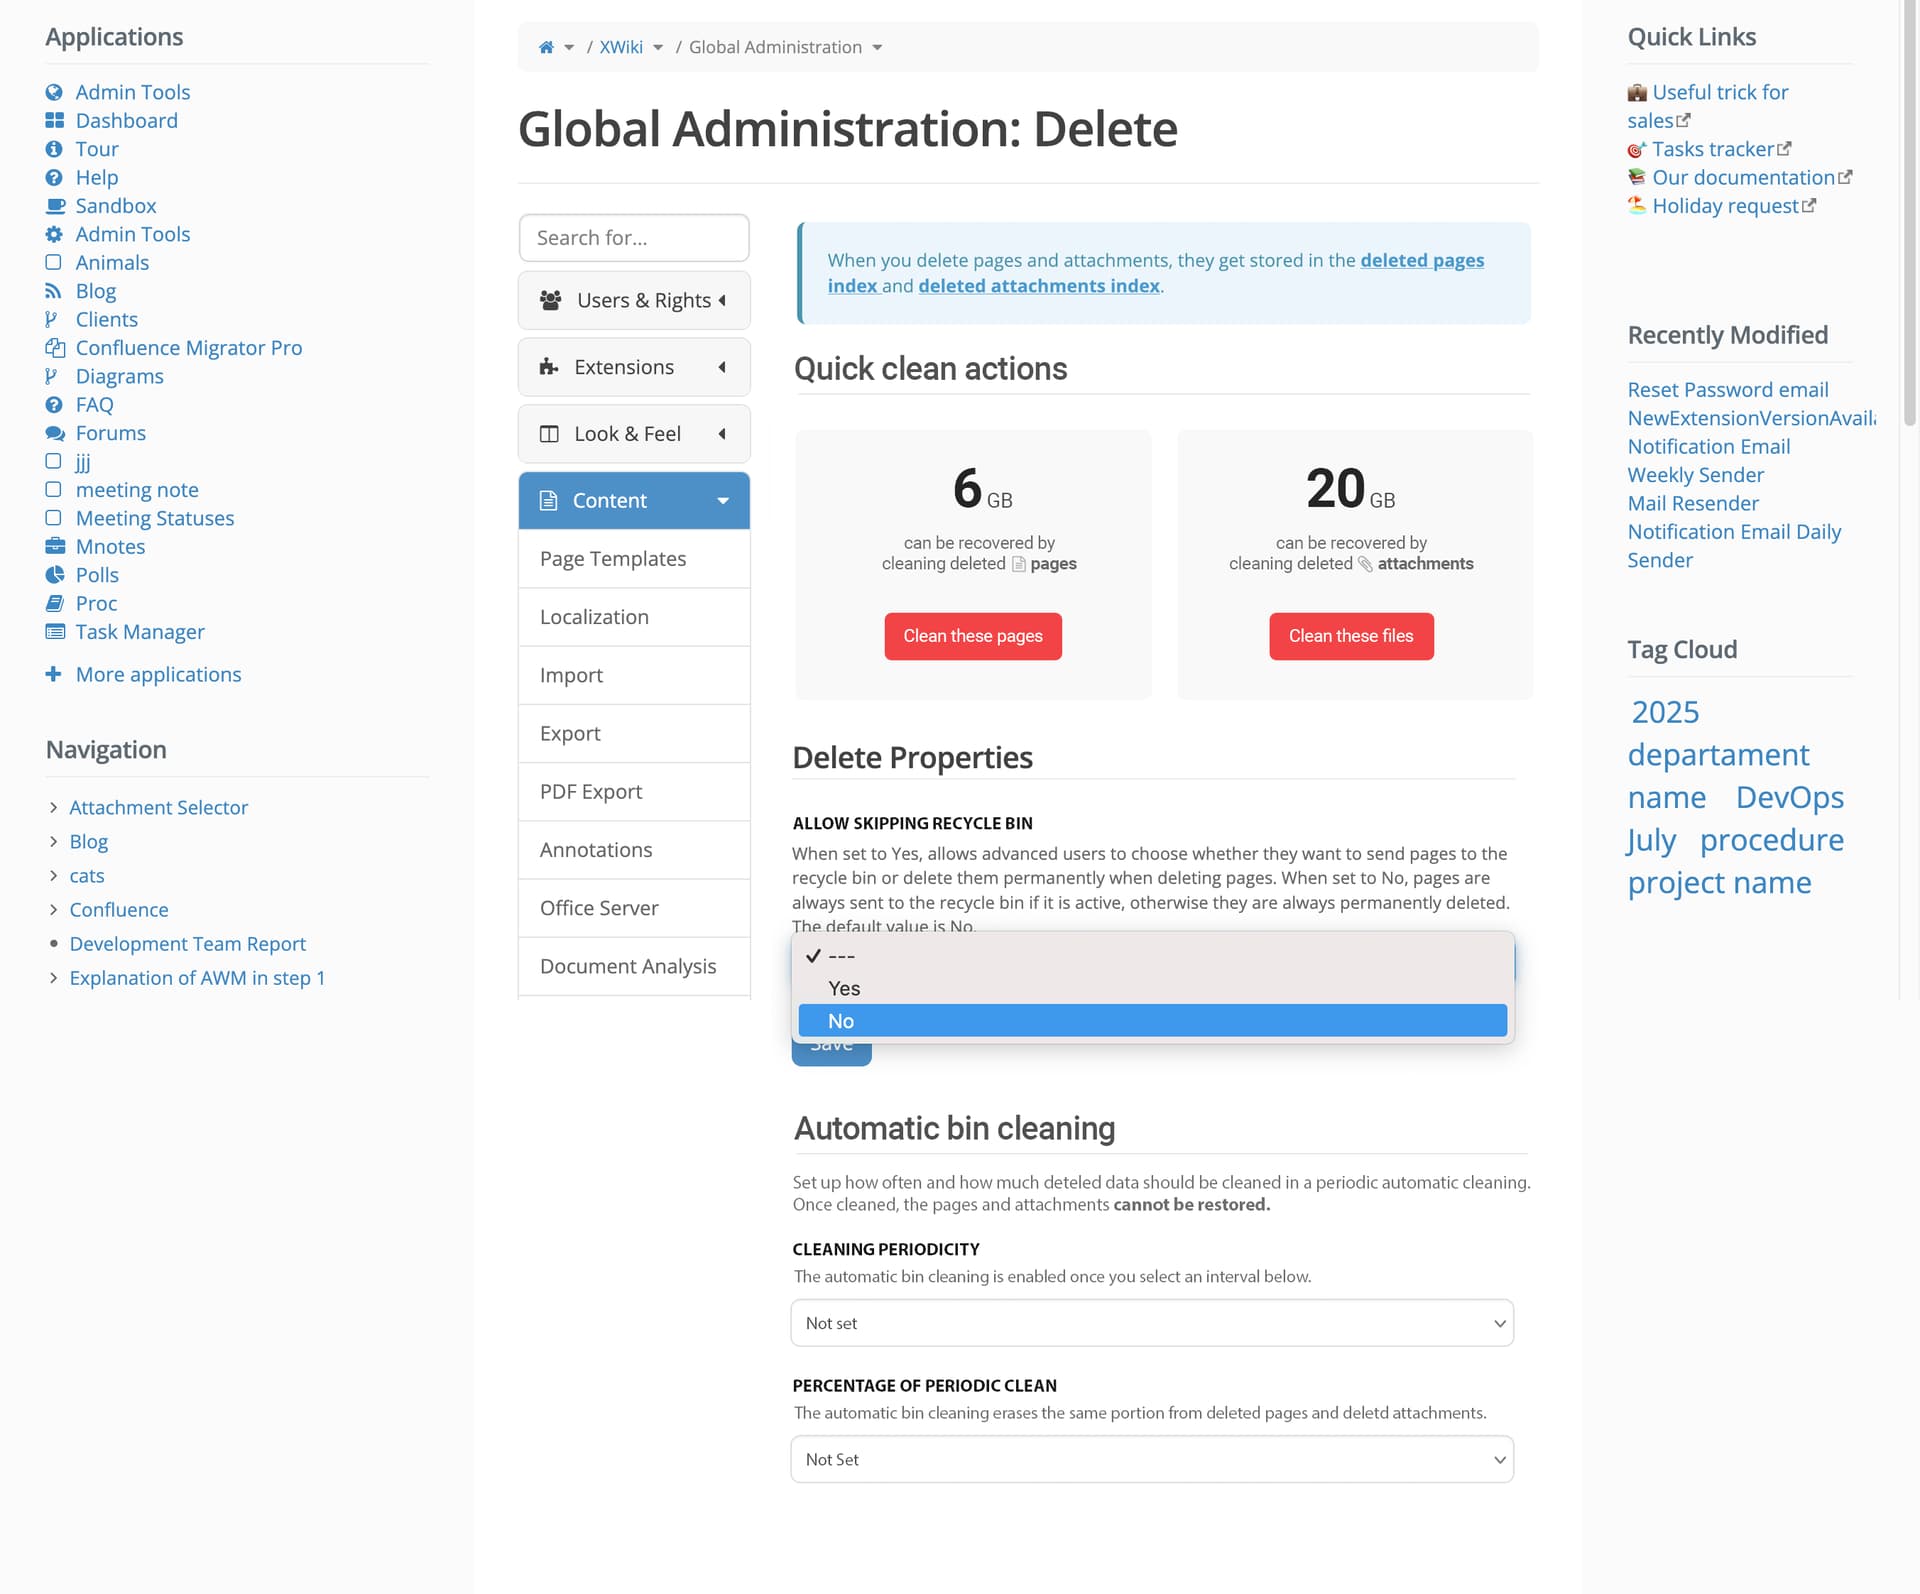Click the Extensions puzzle piece icon
This screenshot has height=1594, width=1920.
click(548, 367)
